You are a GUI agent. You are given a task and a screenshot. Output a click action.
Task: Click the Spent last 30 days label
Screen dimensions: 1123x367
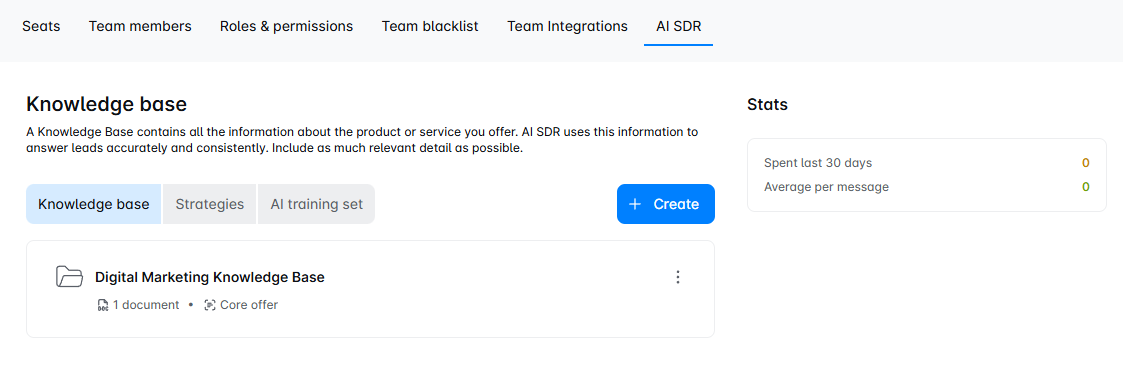coord(818,163)
